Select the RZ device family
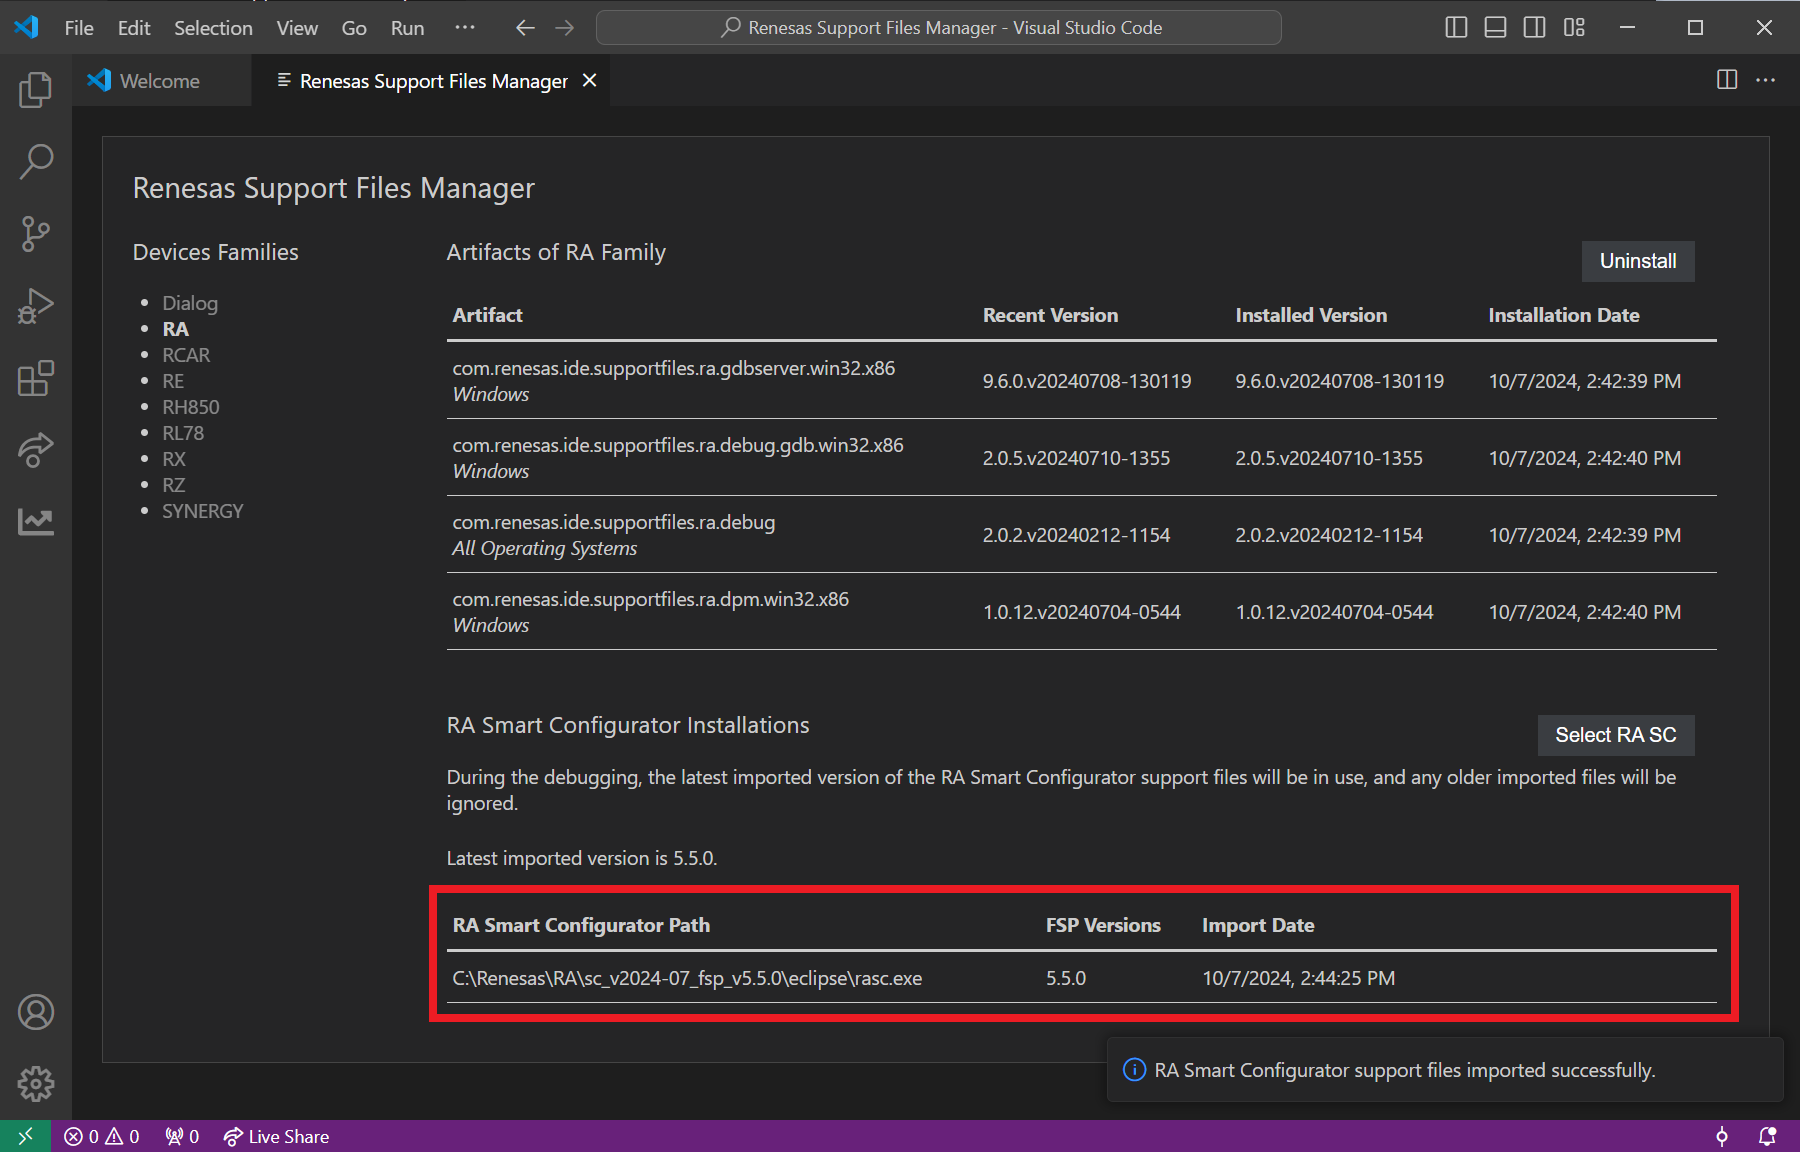This screenshot has width=1800, height=1152. tap(174, 485)
